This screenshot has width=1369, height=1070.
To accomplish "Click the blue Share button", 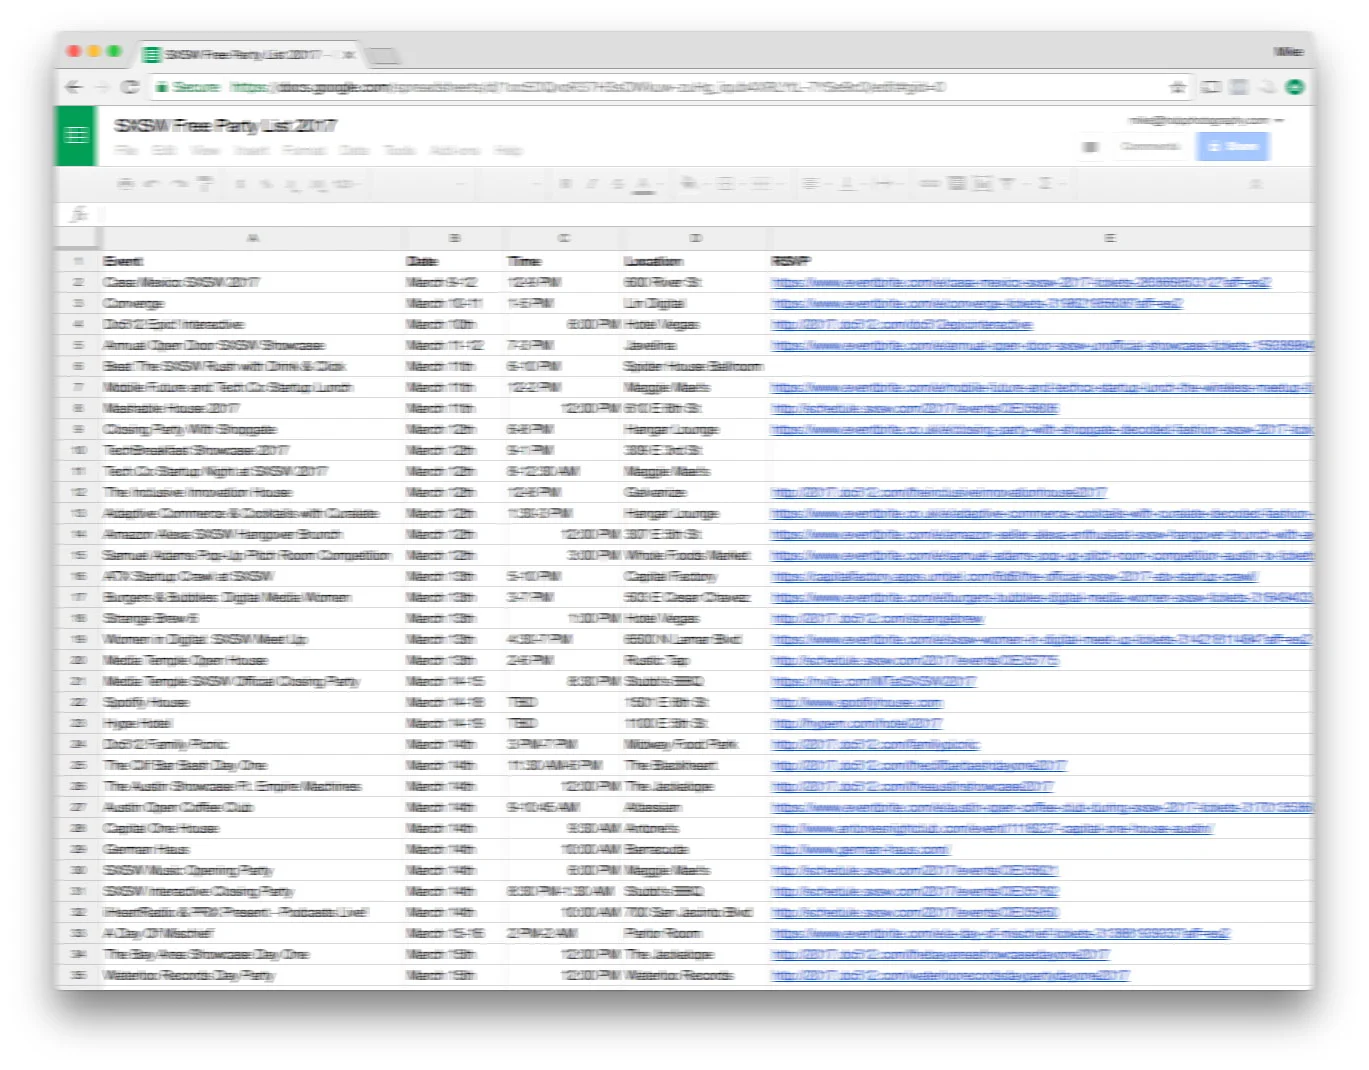I will click(1233, 147).
